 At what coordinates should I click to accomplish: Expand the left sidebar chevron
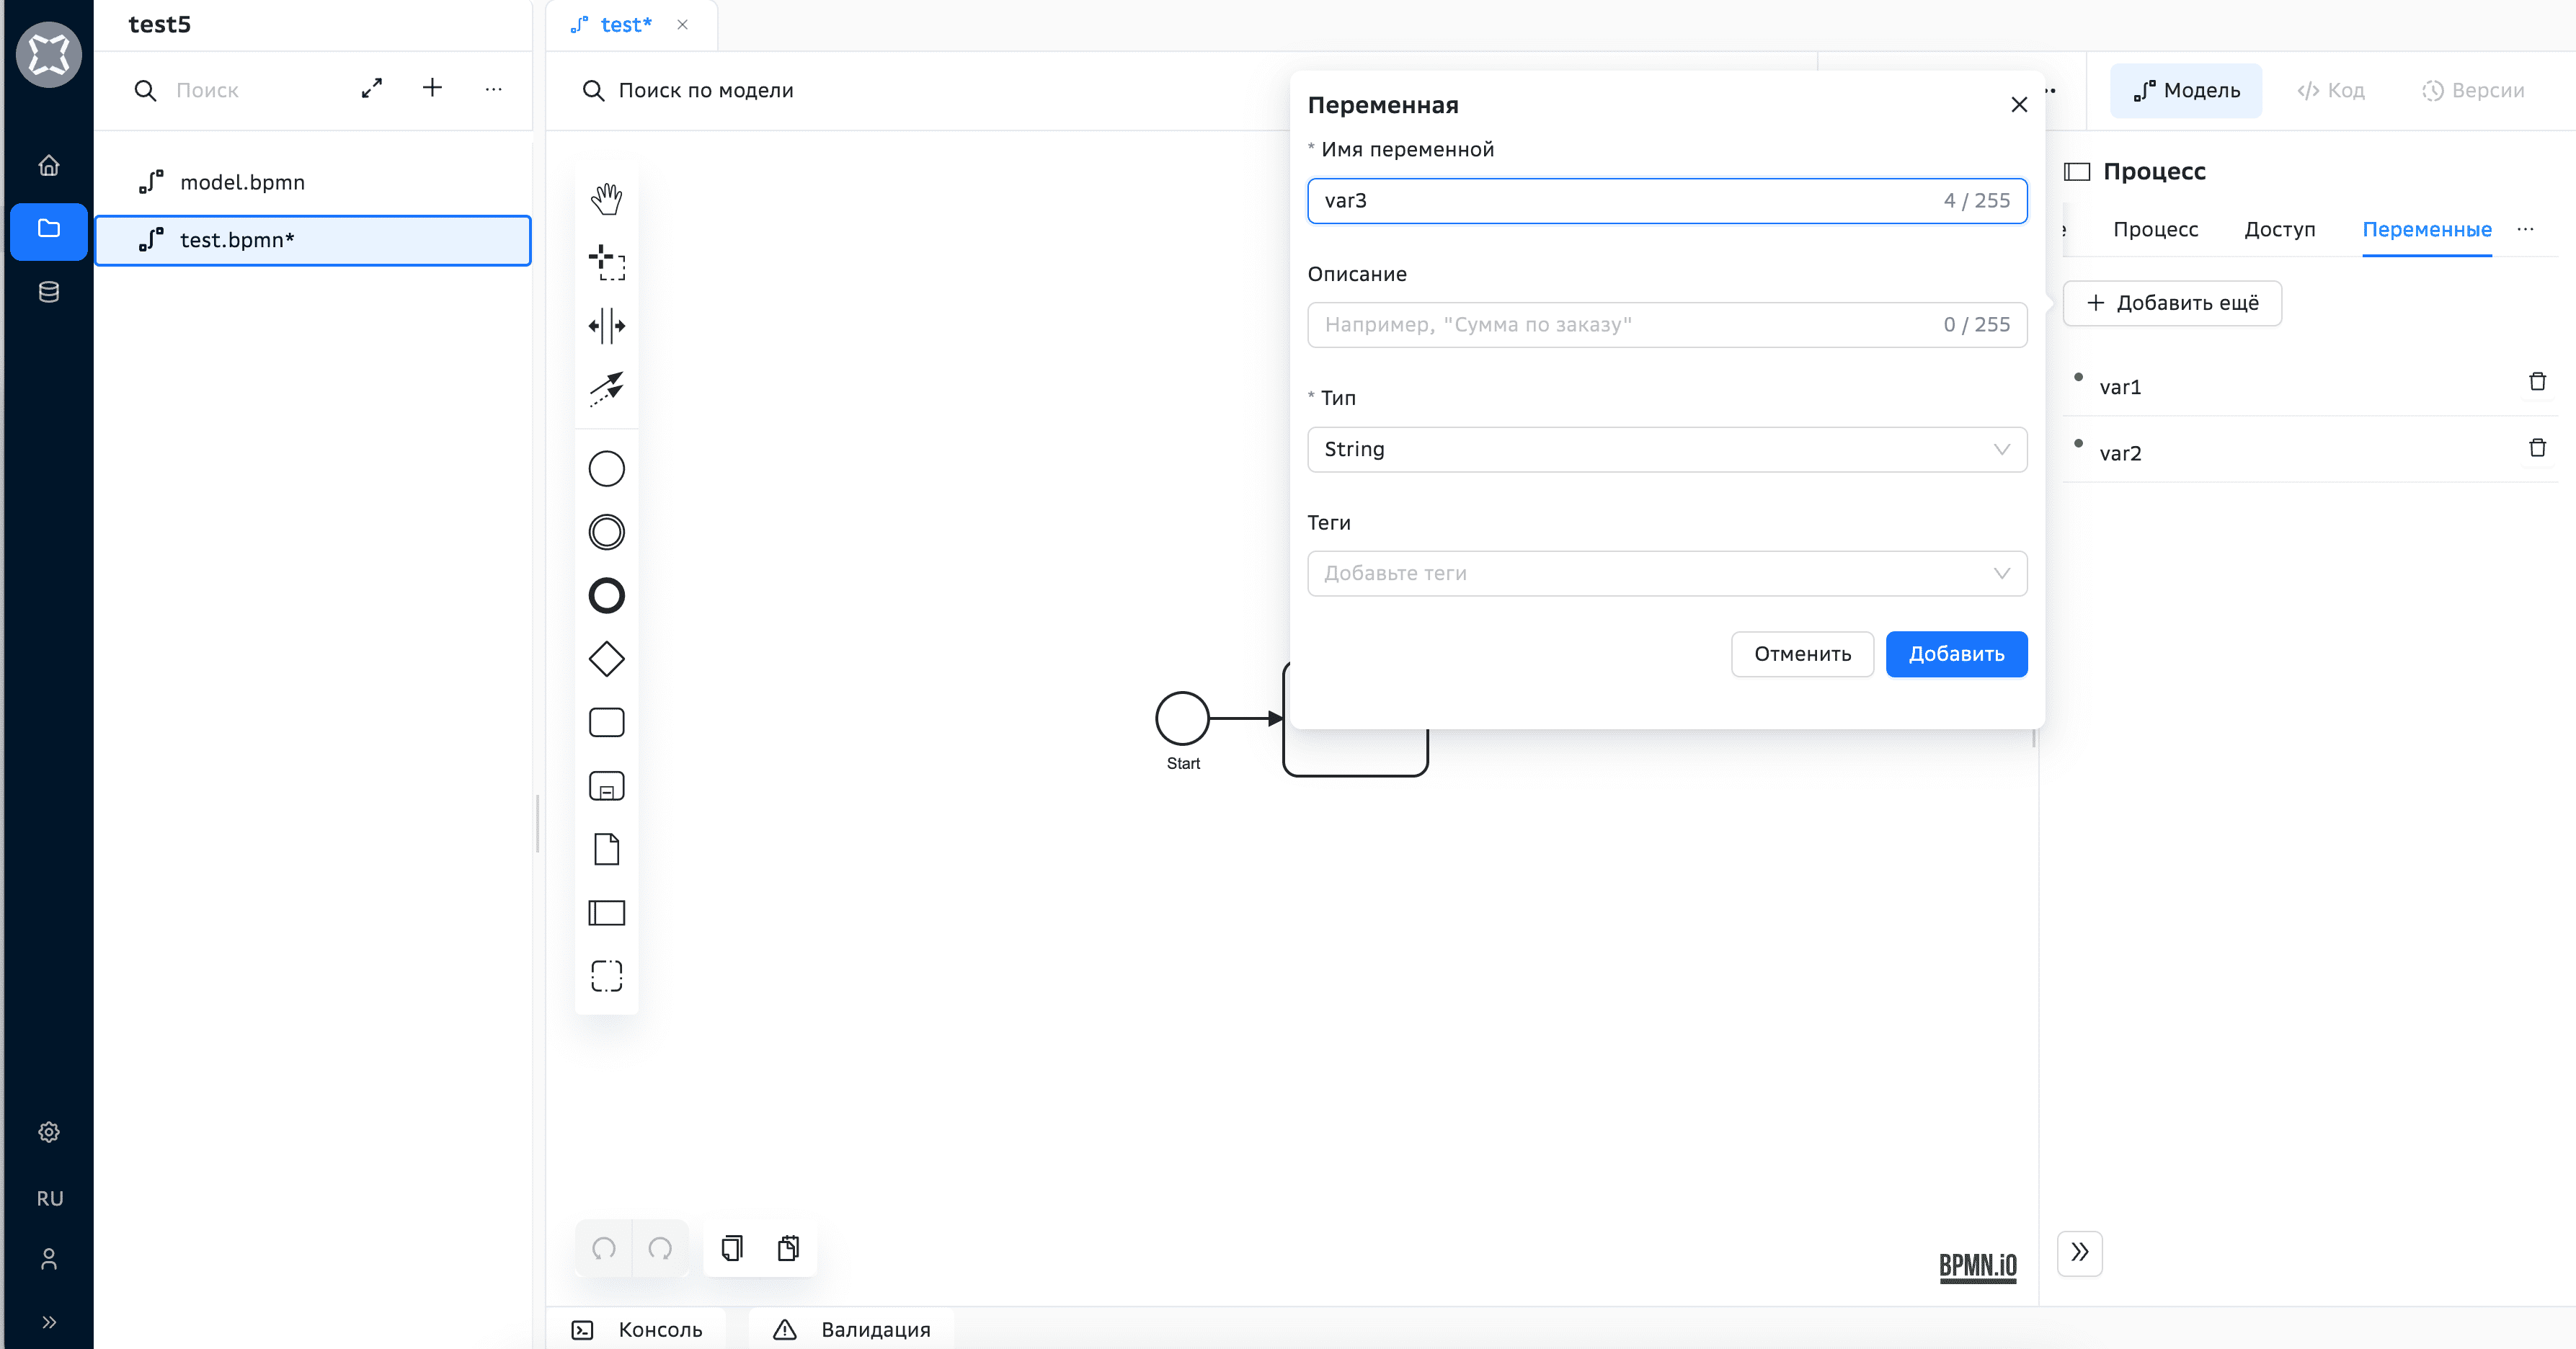tap(48, 1322)
